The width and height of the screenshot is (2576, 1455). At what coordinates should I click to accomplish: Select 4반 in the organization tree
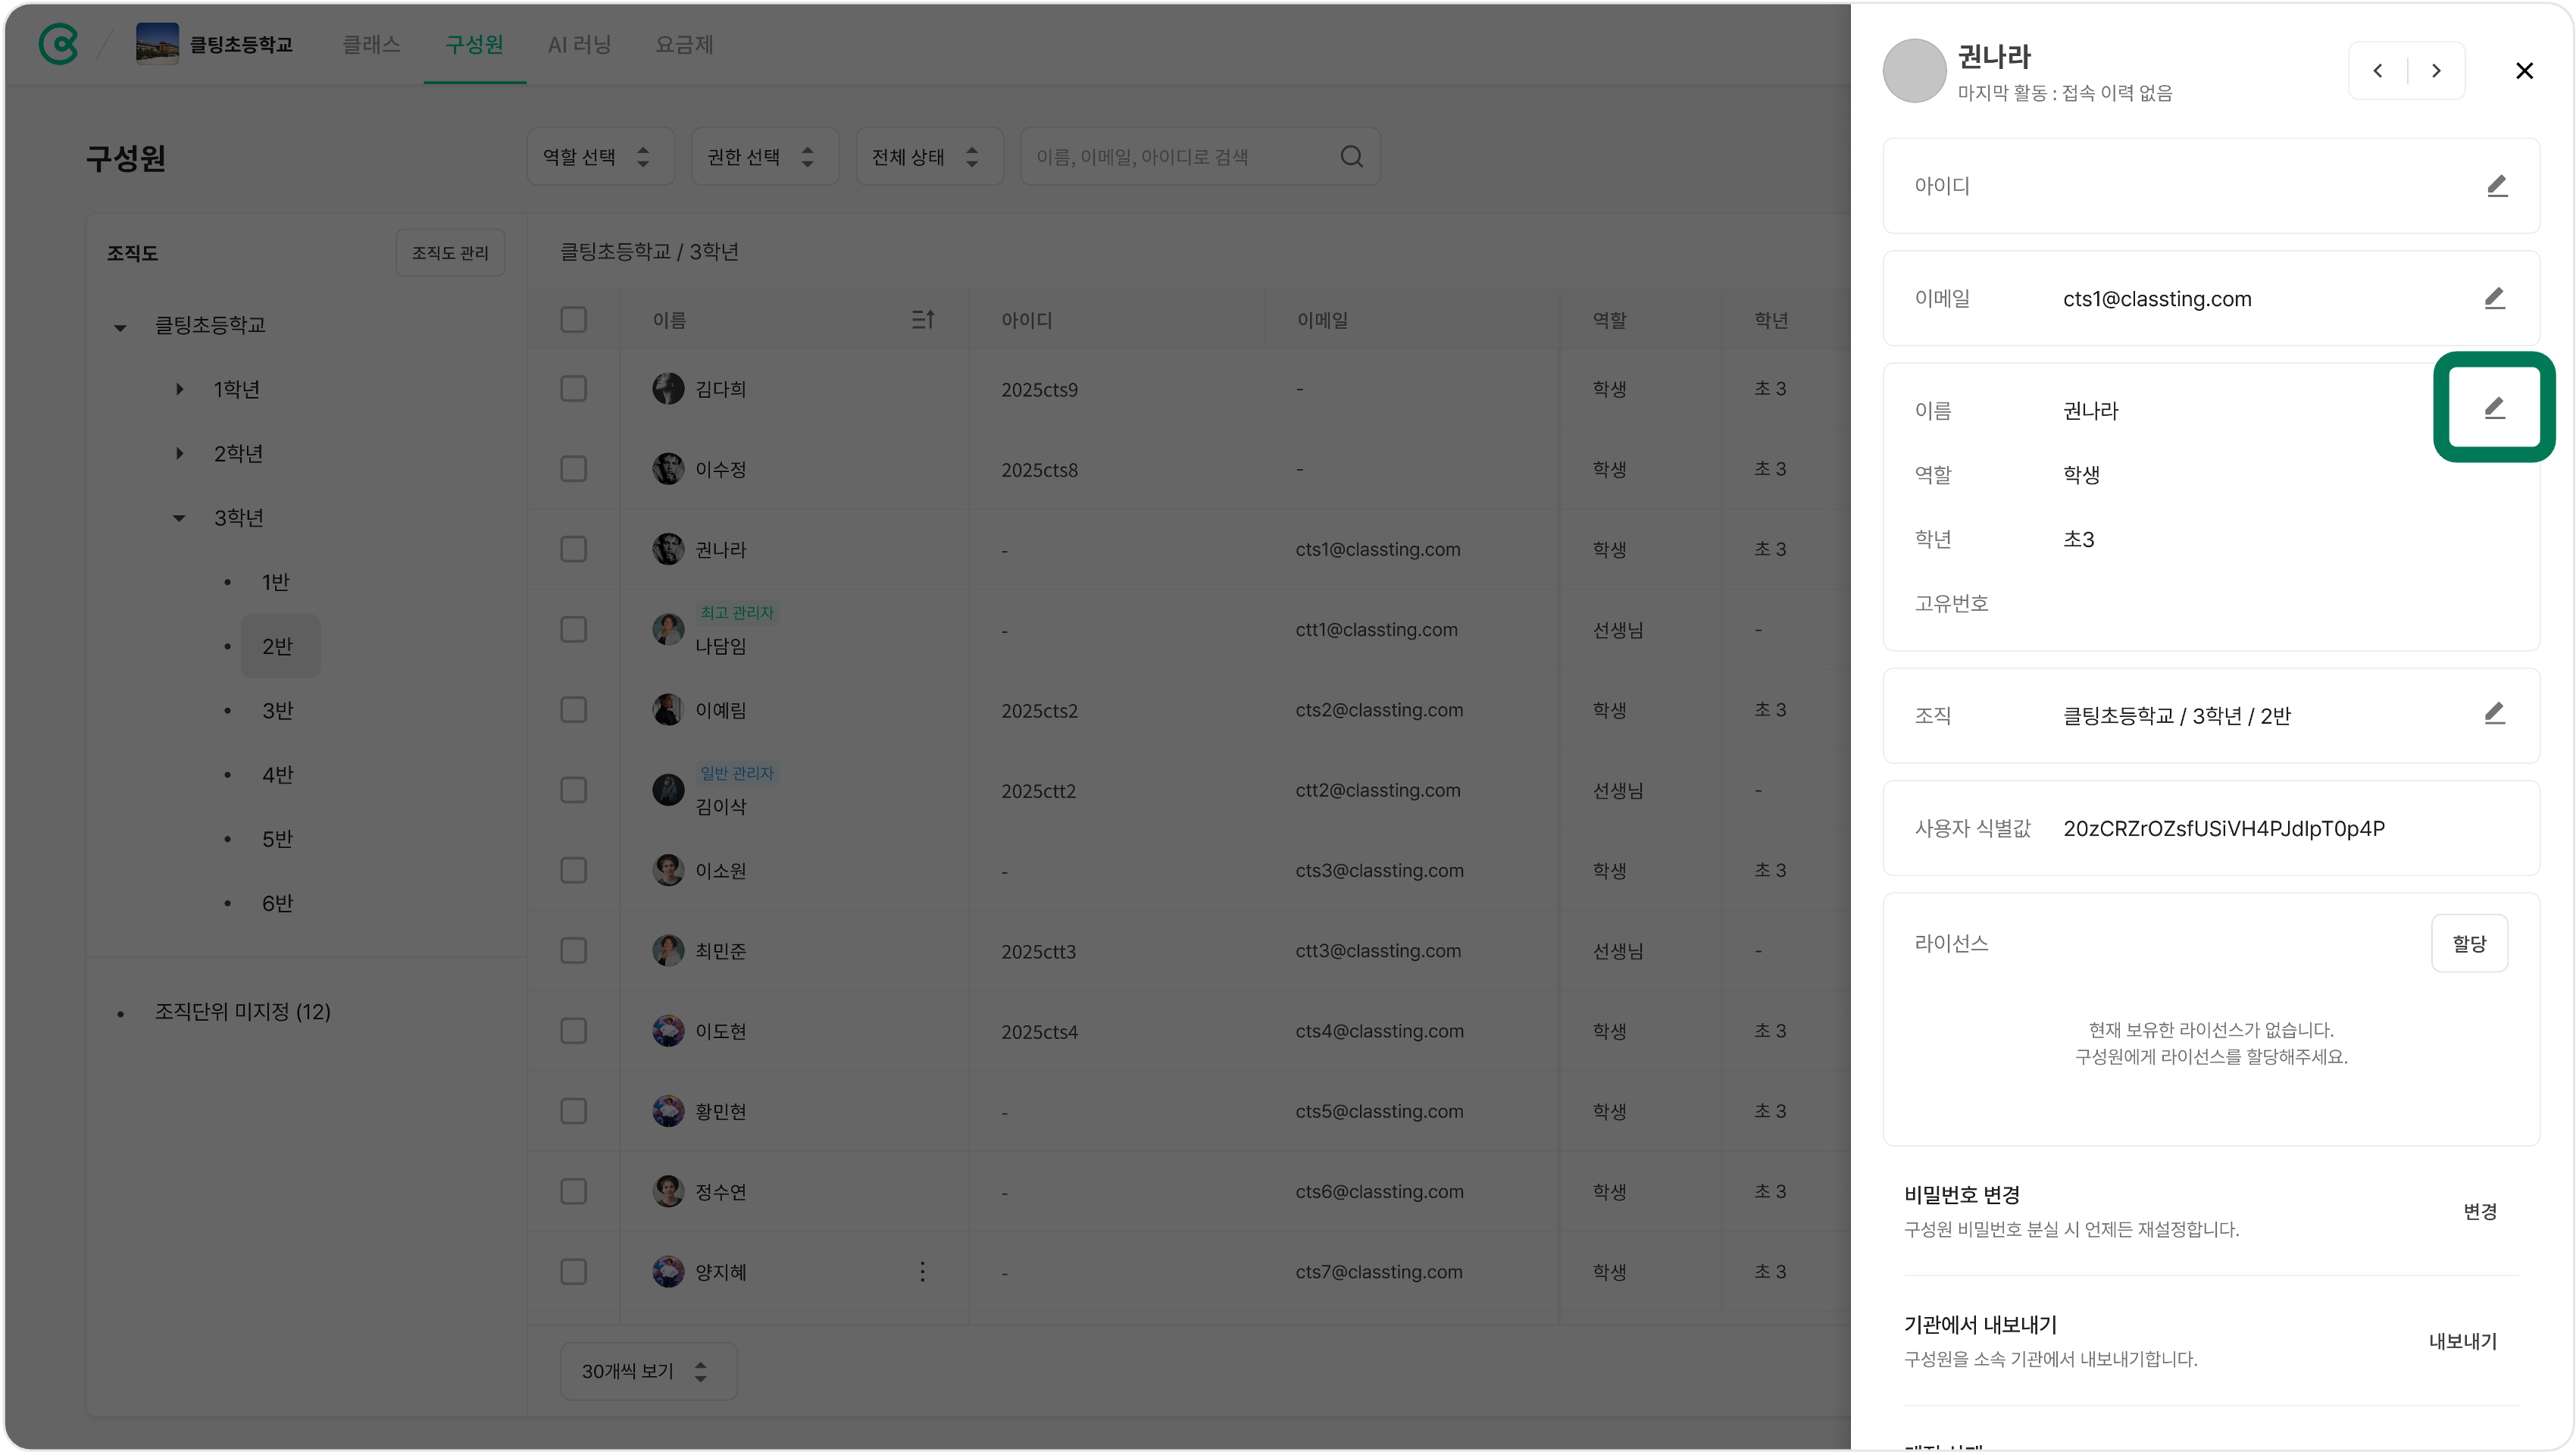(278, 775)
